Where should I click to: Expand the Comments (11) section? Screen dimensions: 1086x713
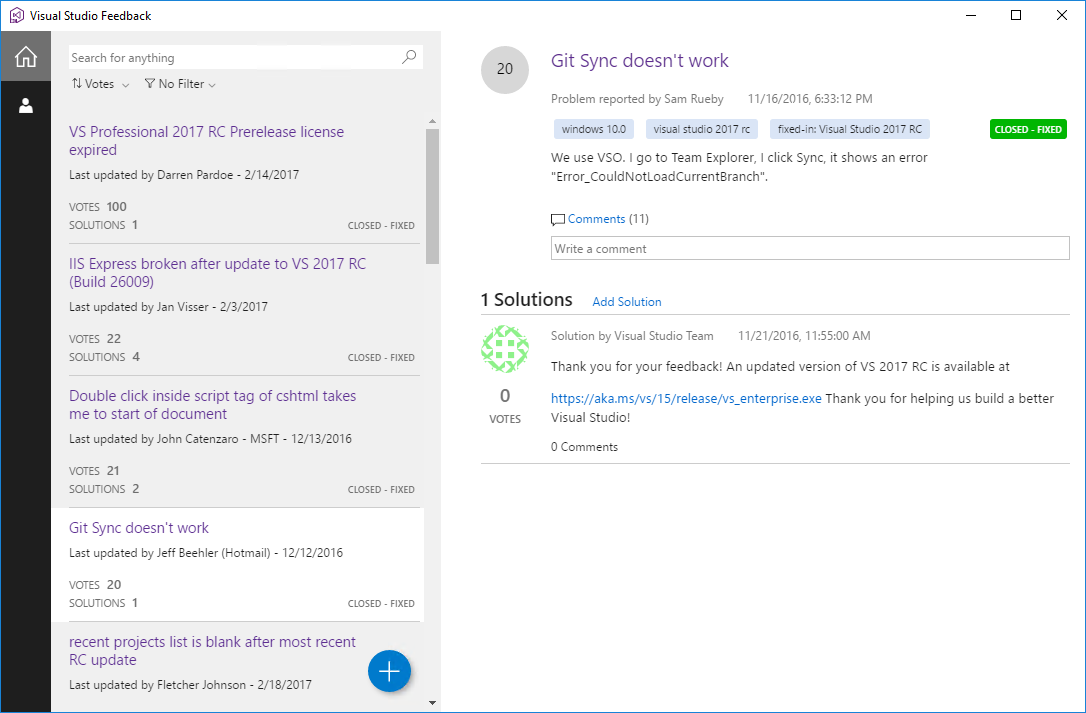[x=596, y=219]
